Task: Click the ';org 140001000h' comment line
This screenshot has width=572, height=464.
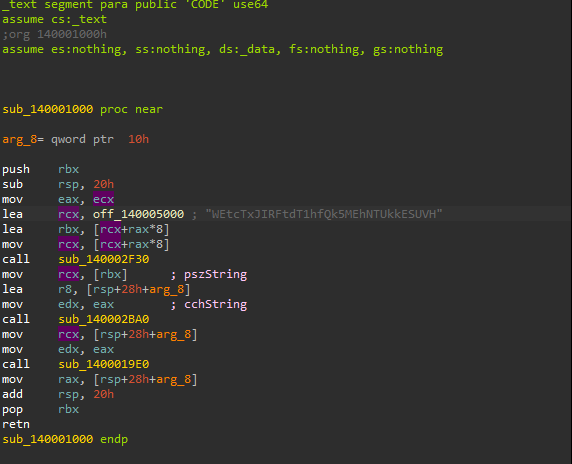Action: tap(54, 34)
